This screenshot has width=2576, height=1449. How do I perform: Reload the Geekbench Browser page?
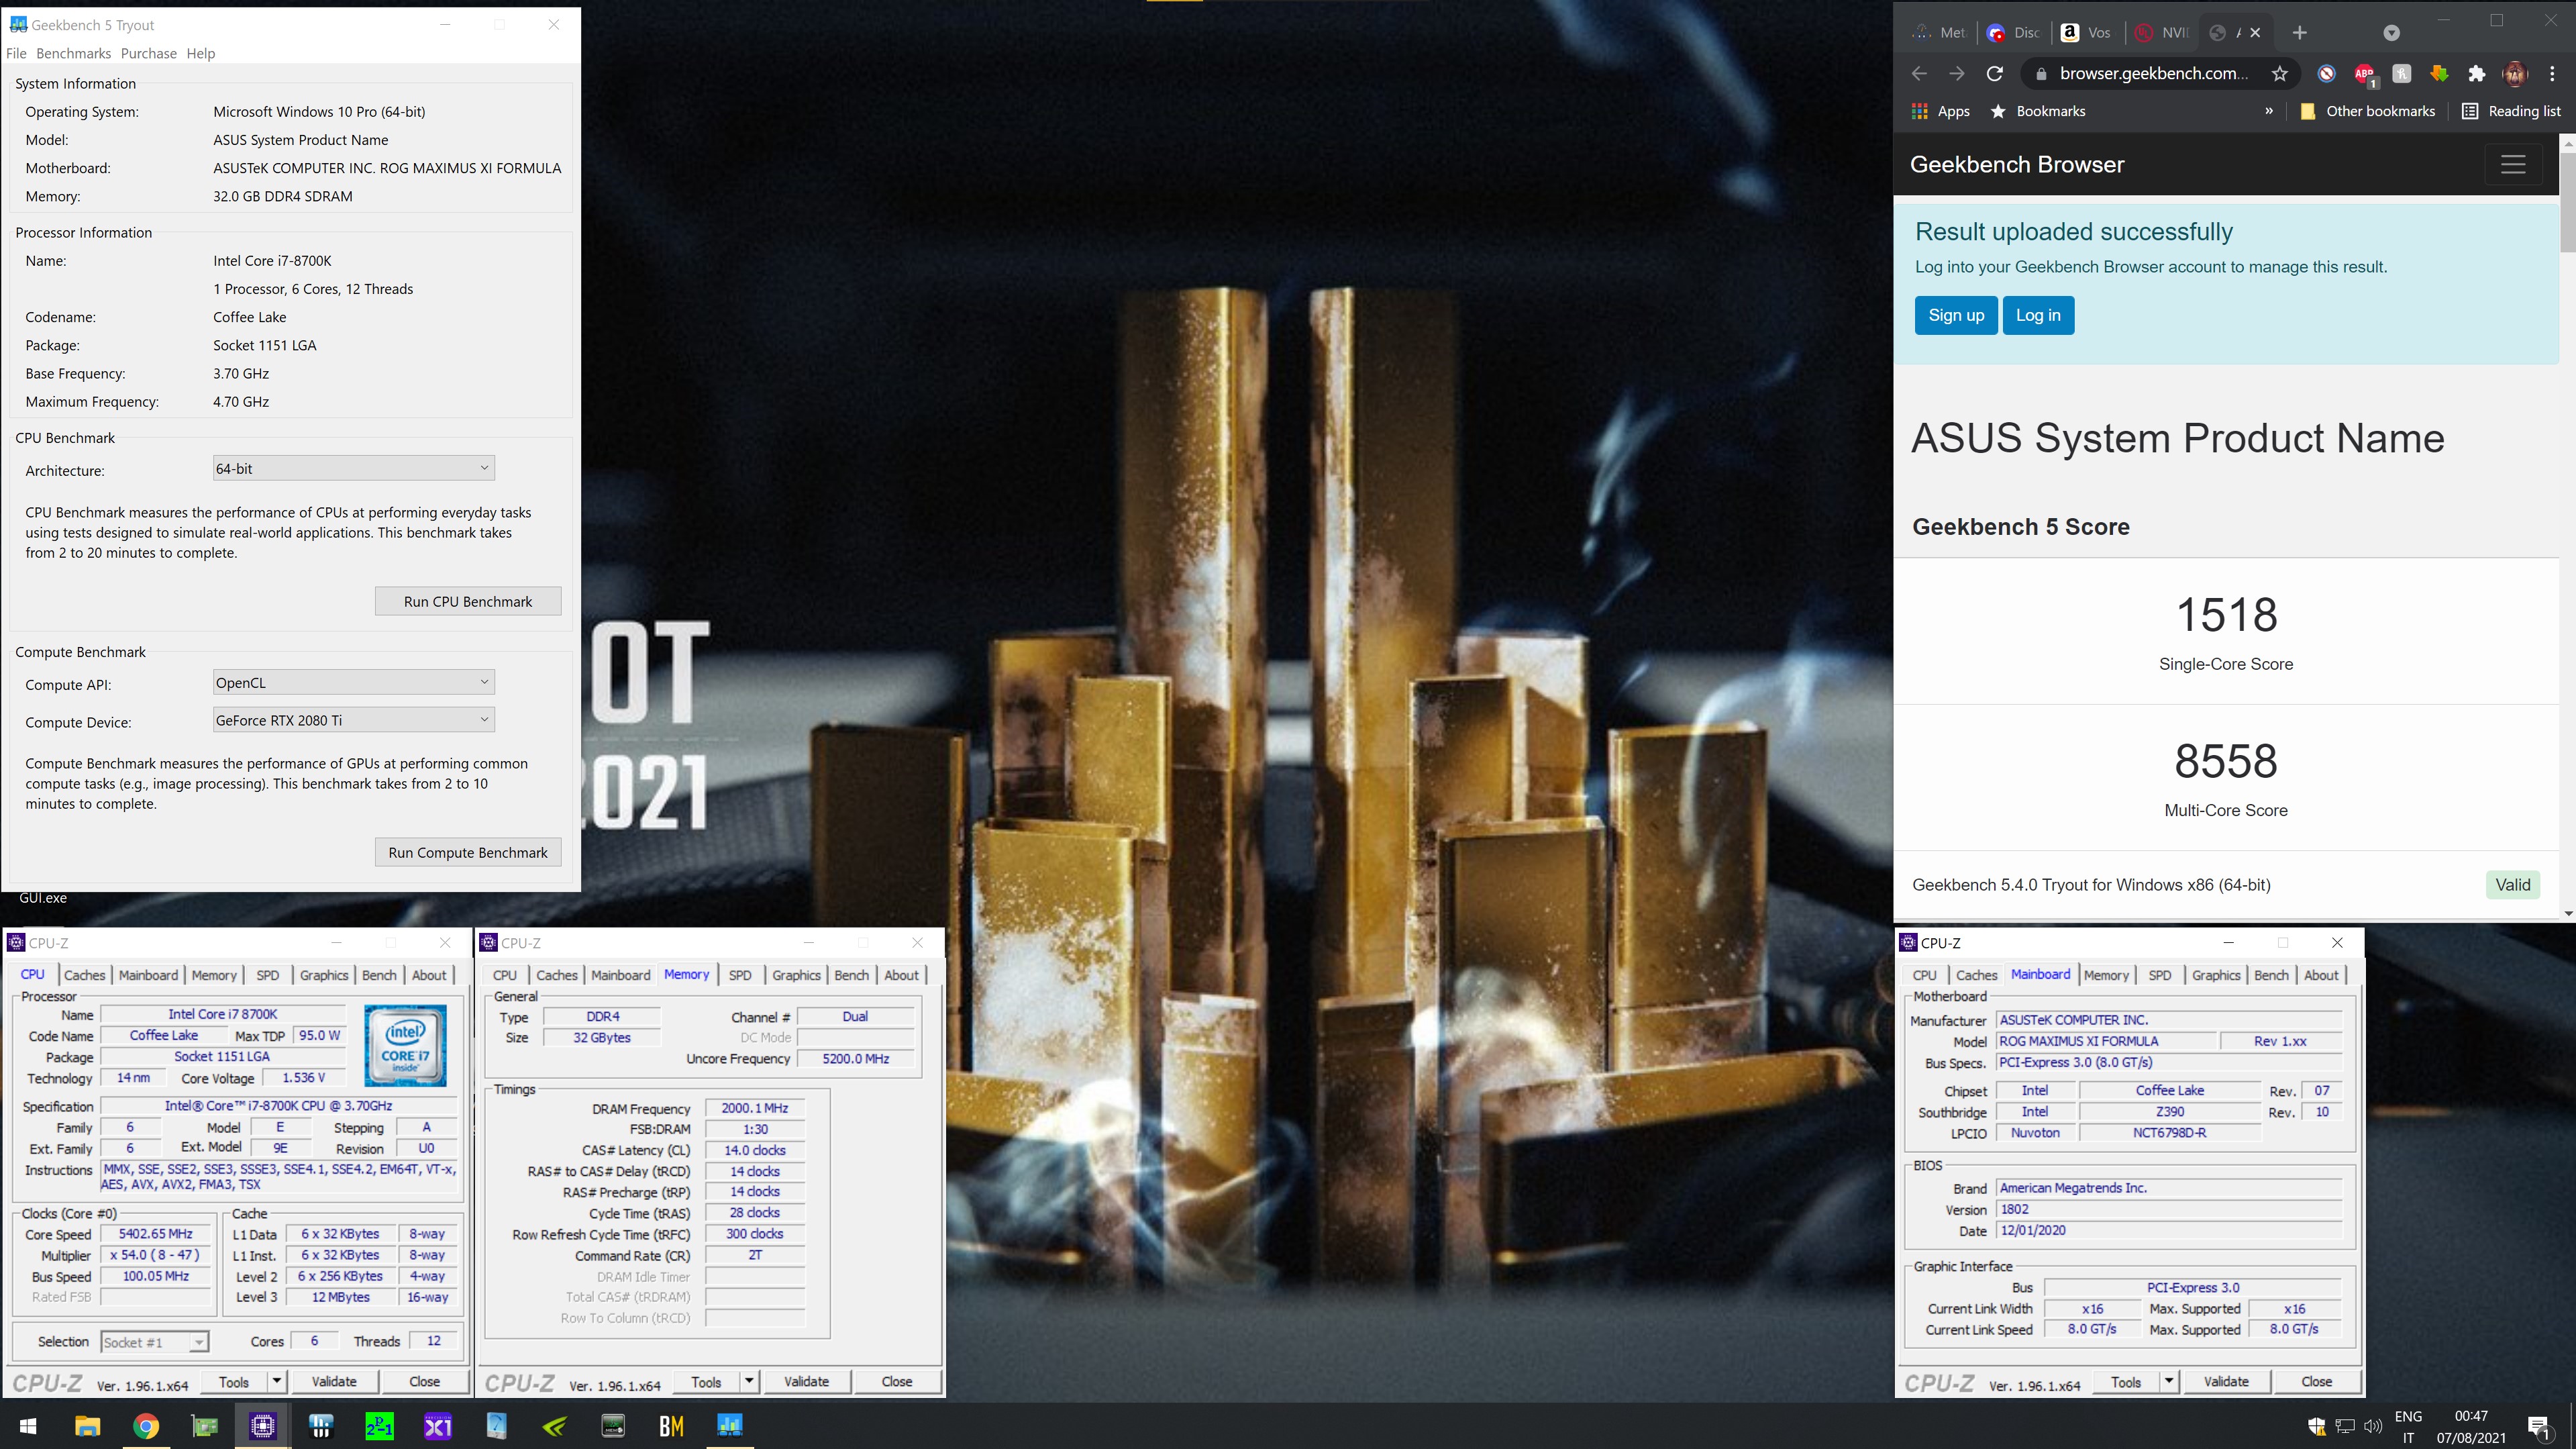[1994, 73]
